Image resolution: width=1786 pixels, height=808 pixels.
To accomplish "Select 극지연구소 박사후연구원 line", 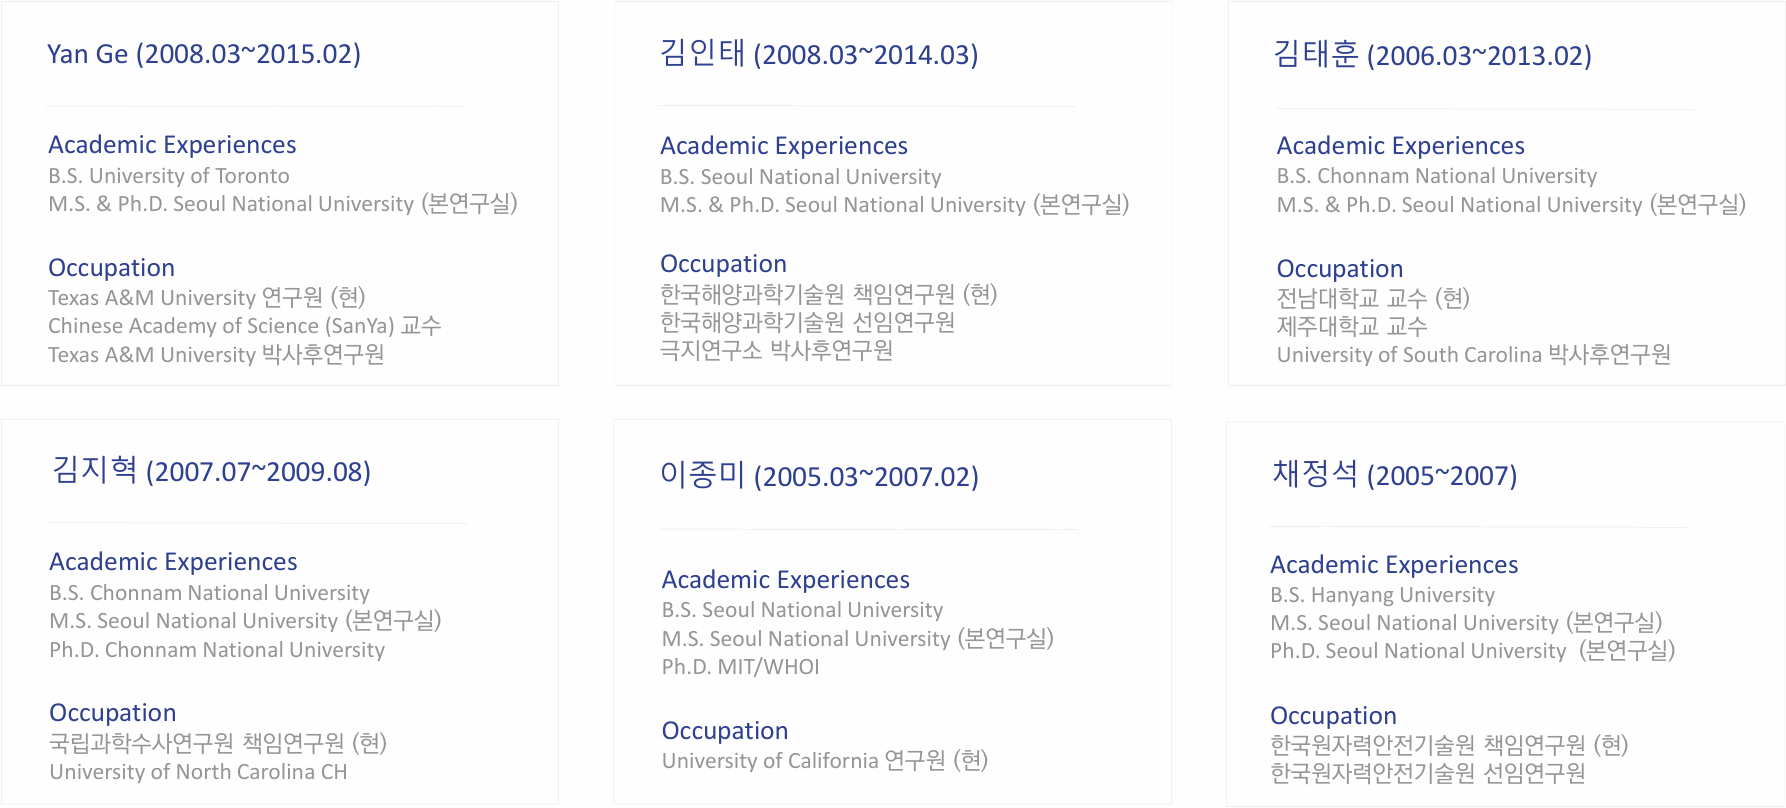I will (x=777, y=351).
